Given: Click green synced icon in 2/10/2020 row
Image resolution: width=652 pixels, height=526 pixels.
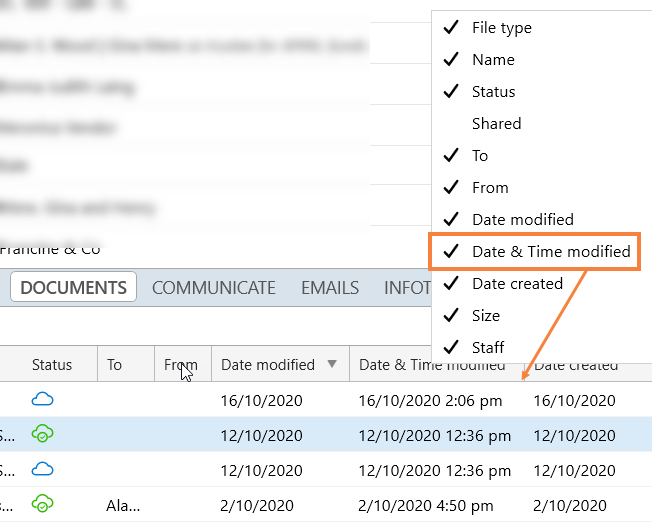Looking at the screenshot, I should [x=43, y=504].
